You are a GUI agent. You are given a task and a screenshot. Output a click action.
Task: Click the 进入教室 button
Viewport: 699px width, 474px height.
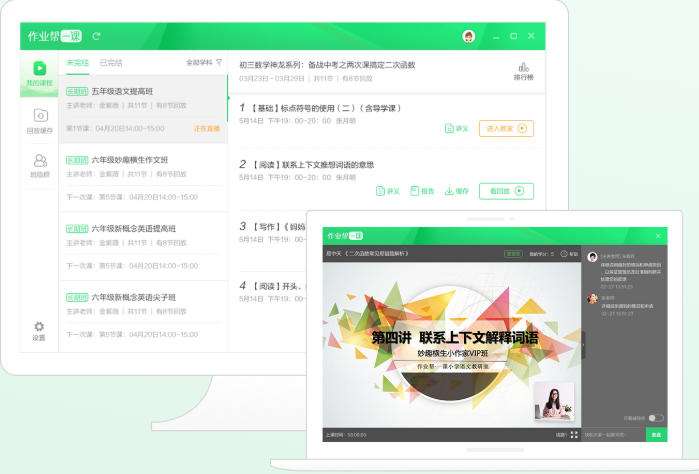[x=506, y=128]
